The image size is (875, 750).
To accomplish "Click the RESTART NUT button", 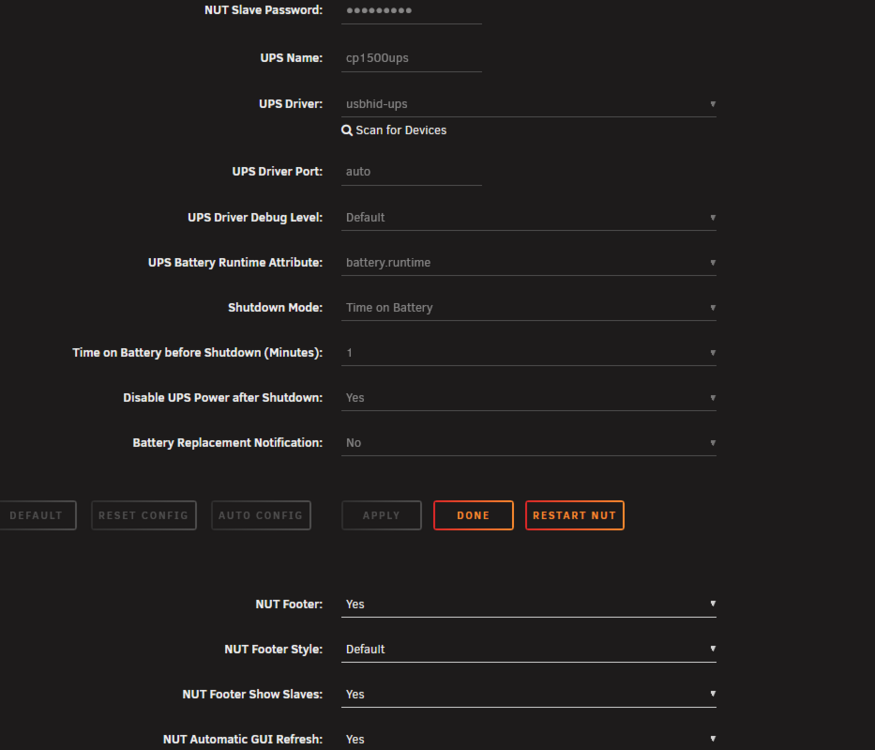I will pos(575,515).
